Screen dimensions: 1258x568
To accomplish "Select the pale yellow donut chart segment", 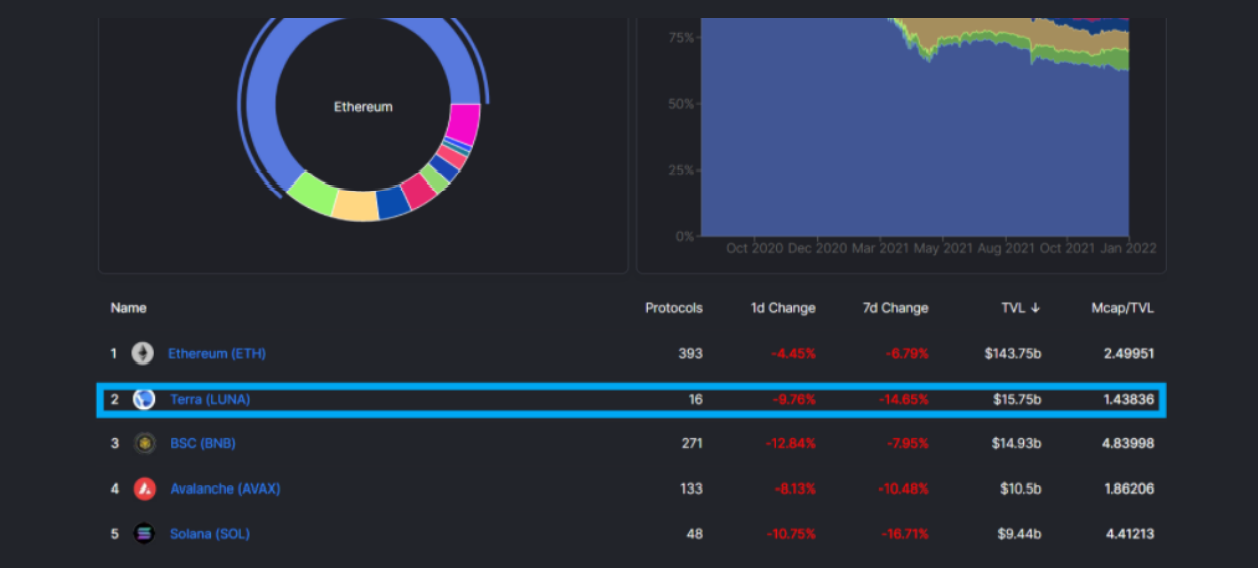I will pyautogui.click(x=355, y=206).
